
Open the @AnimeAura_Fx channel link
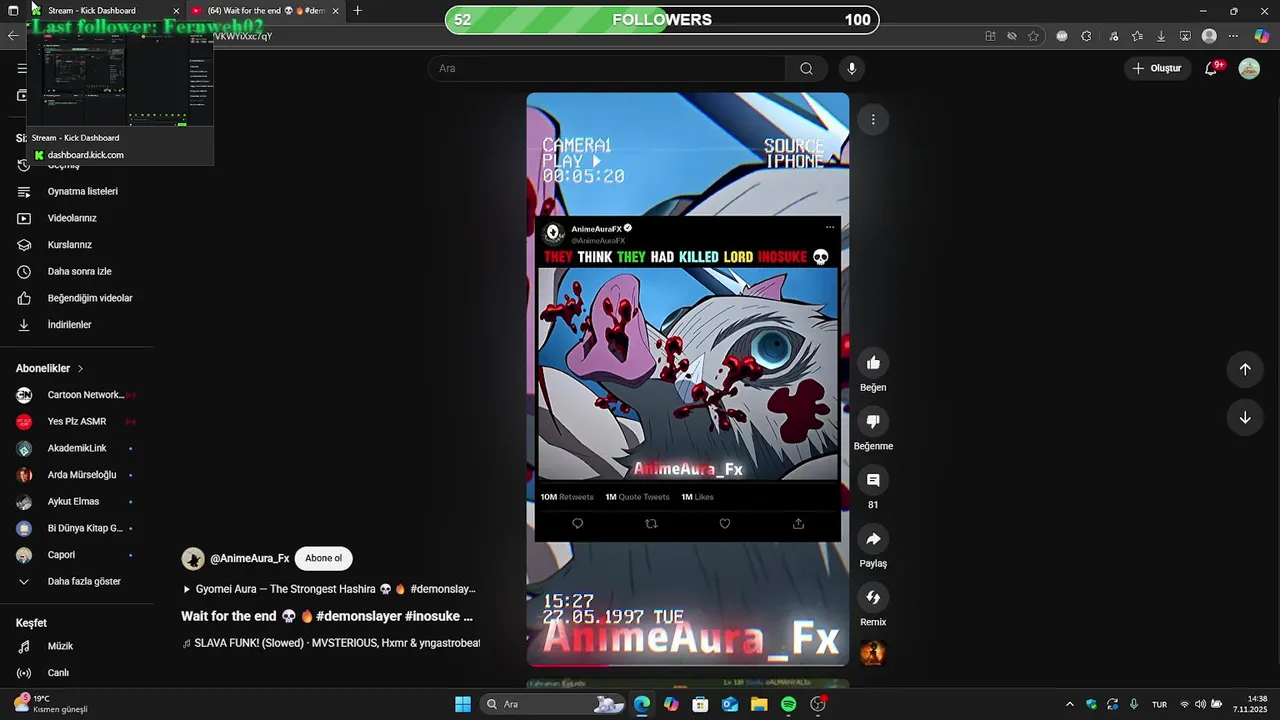pyautogui.click(x=249, y=559)
